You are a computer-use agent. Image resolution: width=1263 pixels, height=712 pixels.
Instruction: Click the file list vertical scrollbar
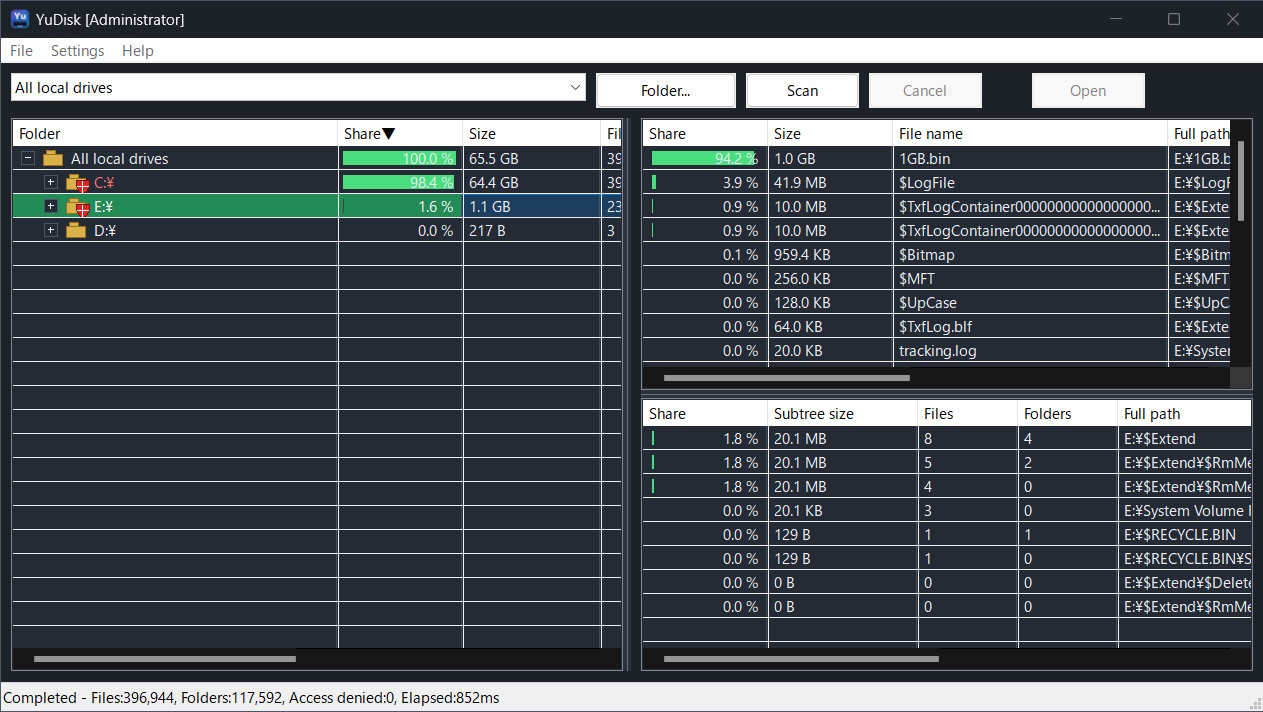click(x=1241, y=181)
